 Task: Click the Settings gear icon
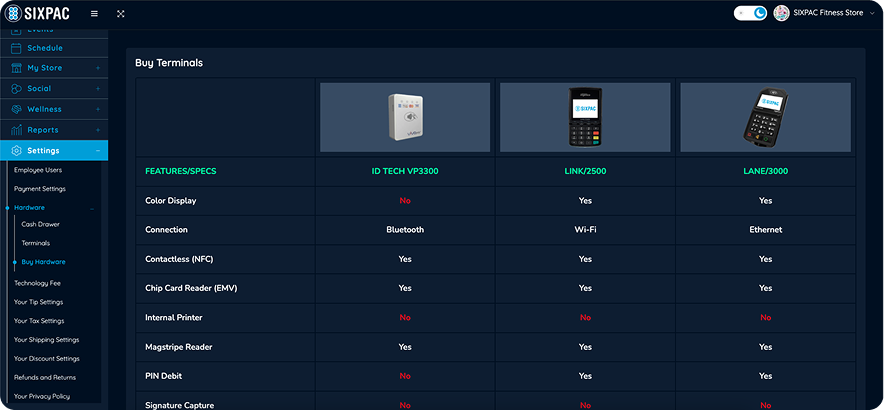[x=16, y=151]
